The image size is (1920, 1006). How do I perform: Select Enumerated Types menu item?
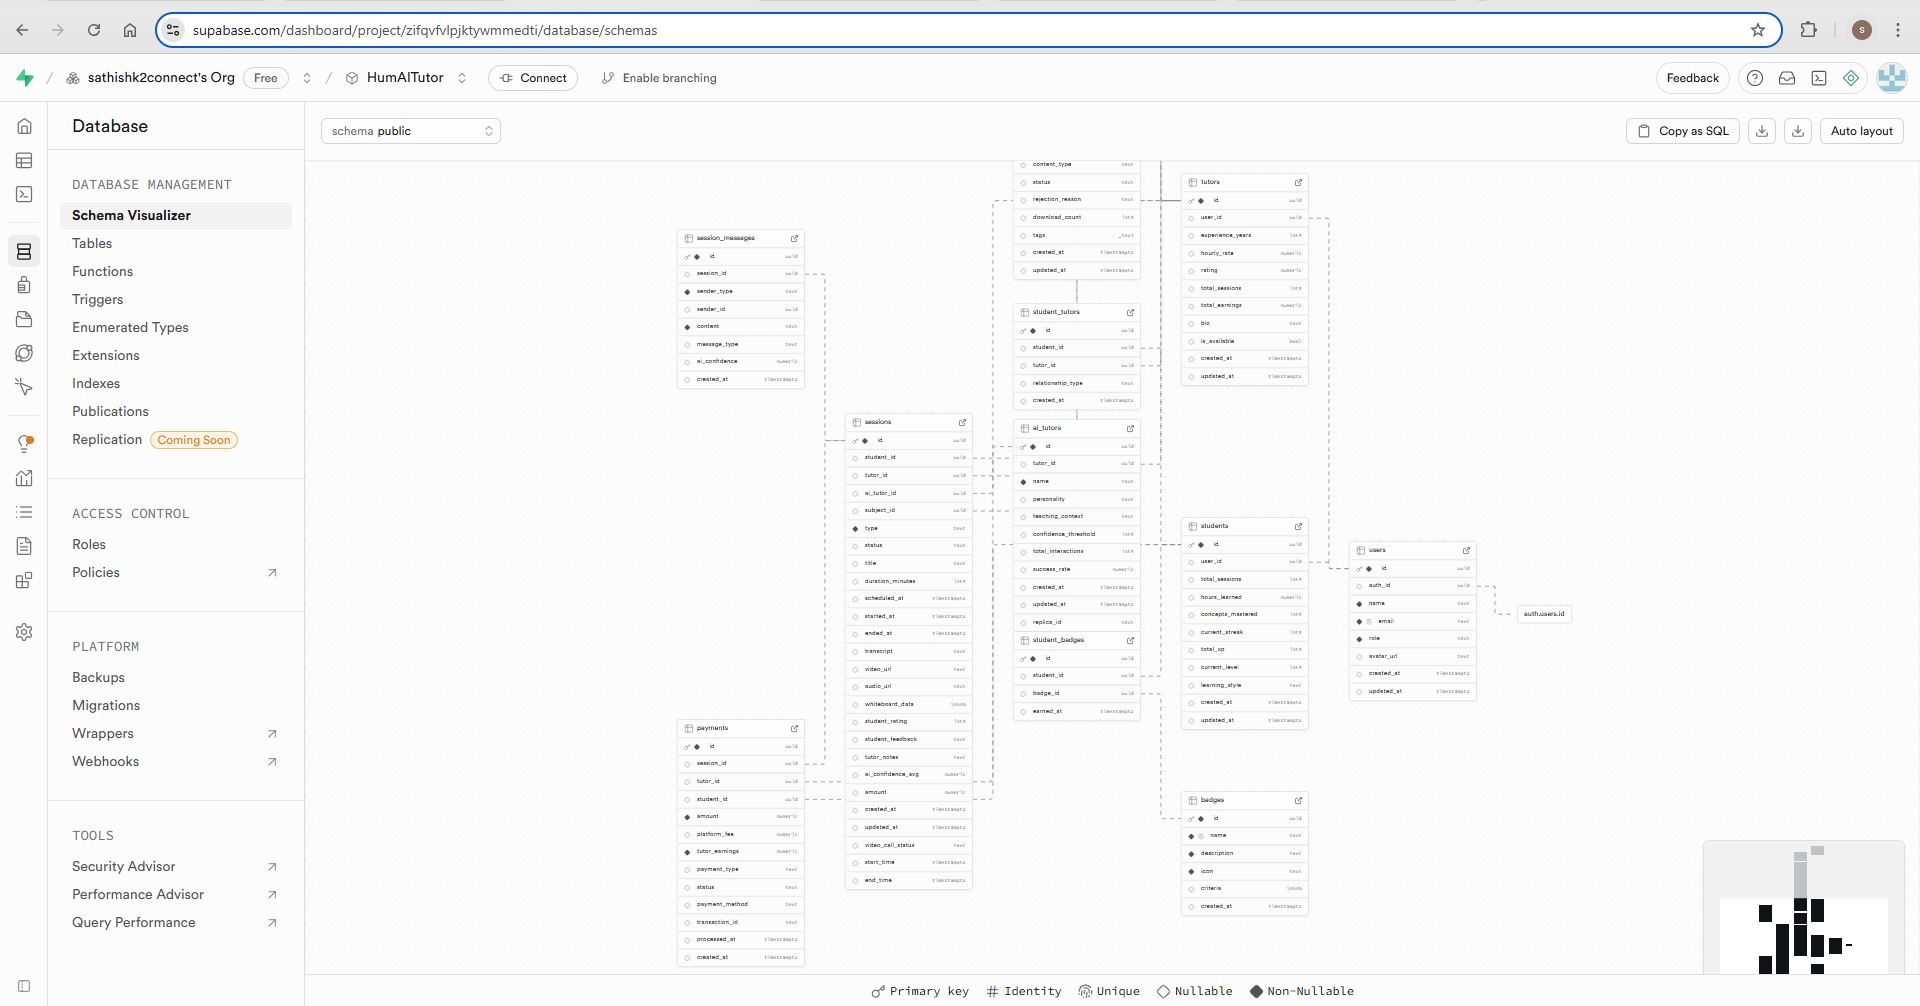(x=130, y=327)
